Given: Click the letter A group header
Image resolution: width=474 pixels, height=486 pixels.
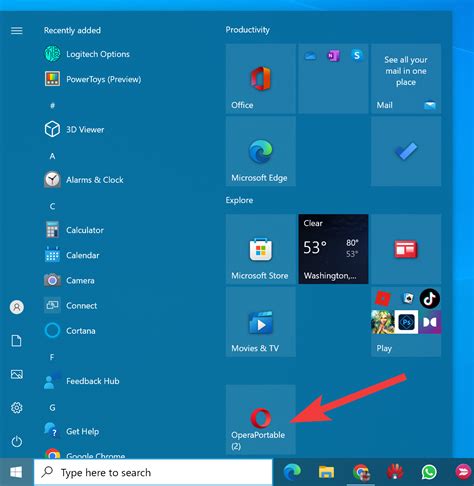Looking at the screenshot, I should 52,156.
